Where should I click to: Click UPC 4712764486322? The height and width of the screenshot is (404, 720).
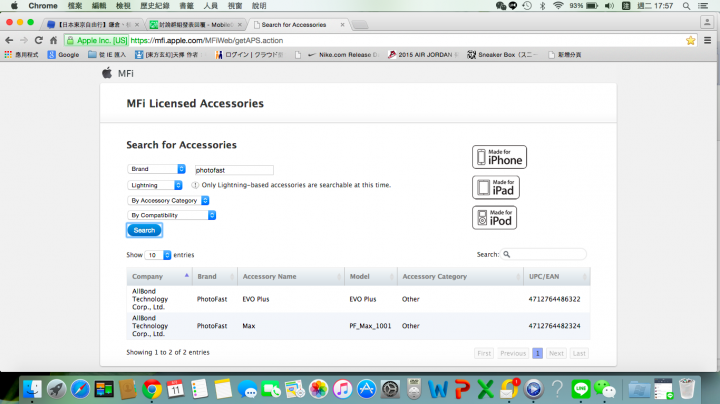coord(554,299)
